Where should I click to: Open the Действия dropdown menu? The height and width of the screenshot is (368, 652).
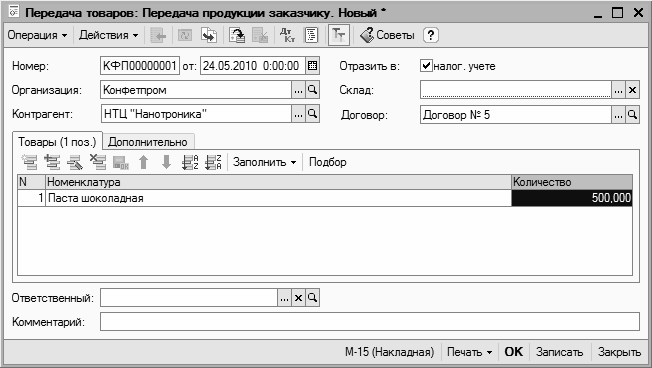[109, 35]
